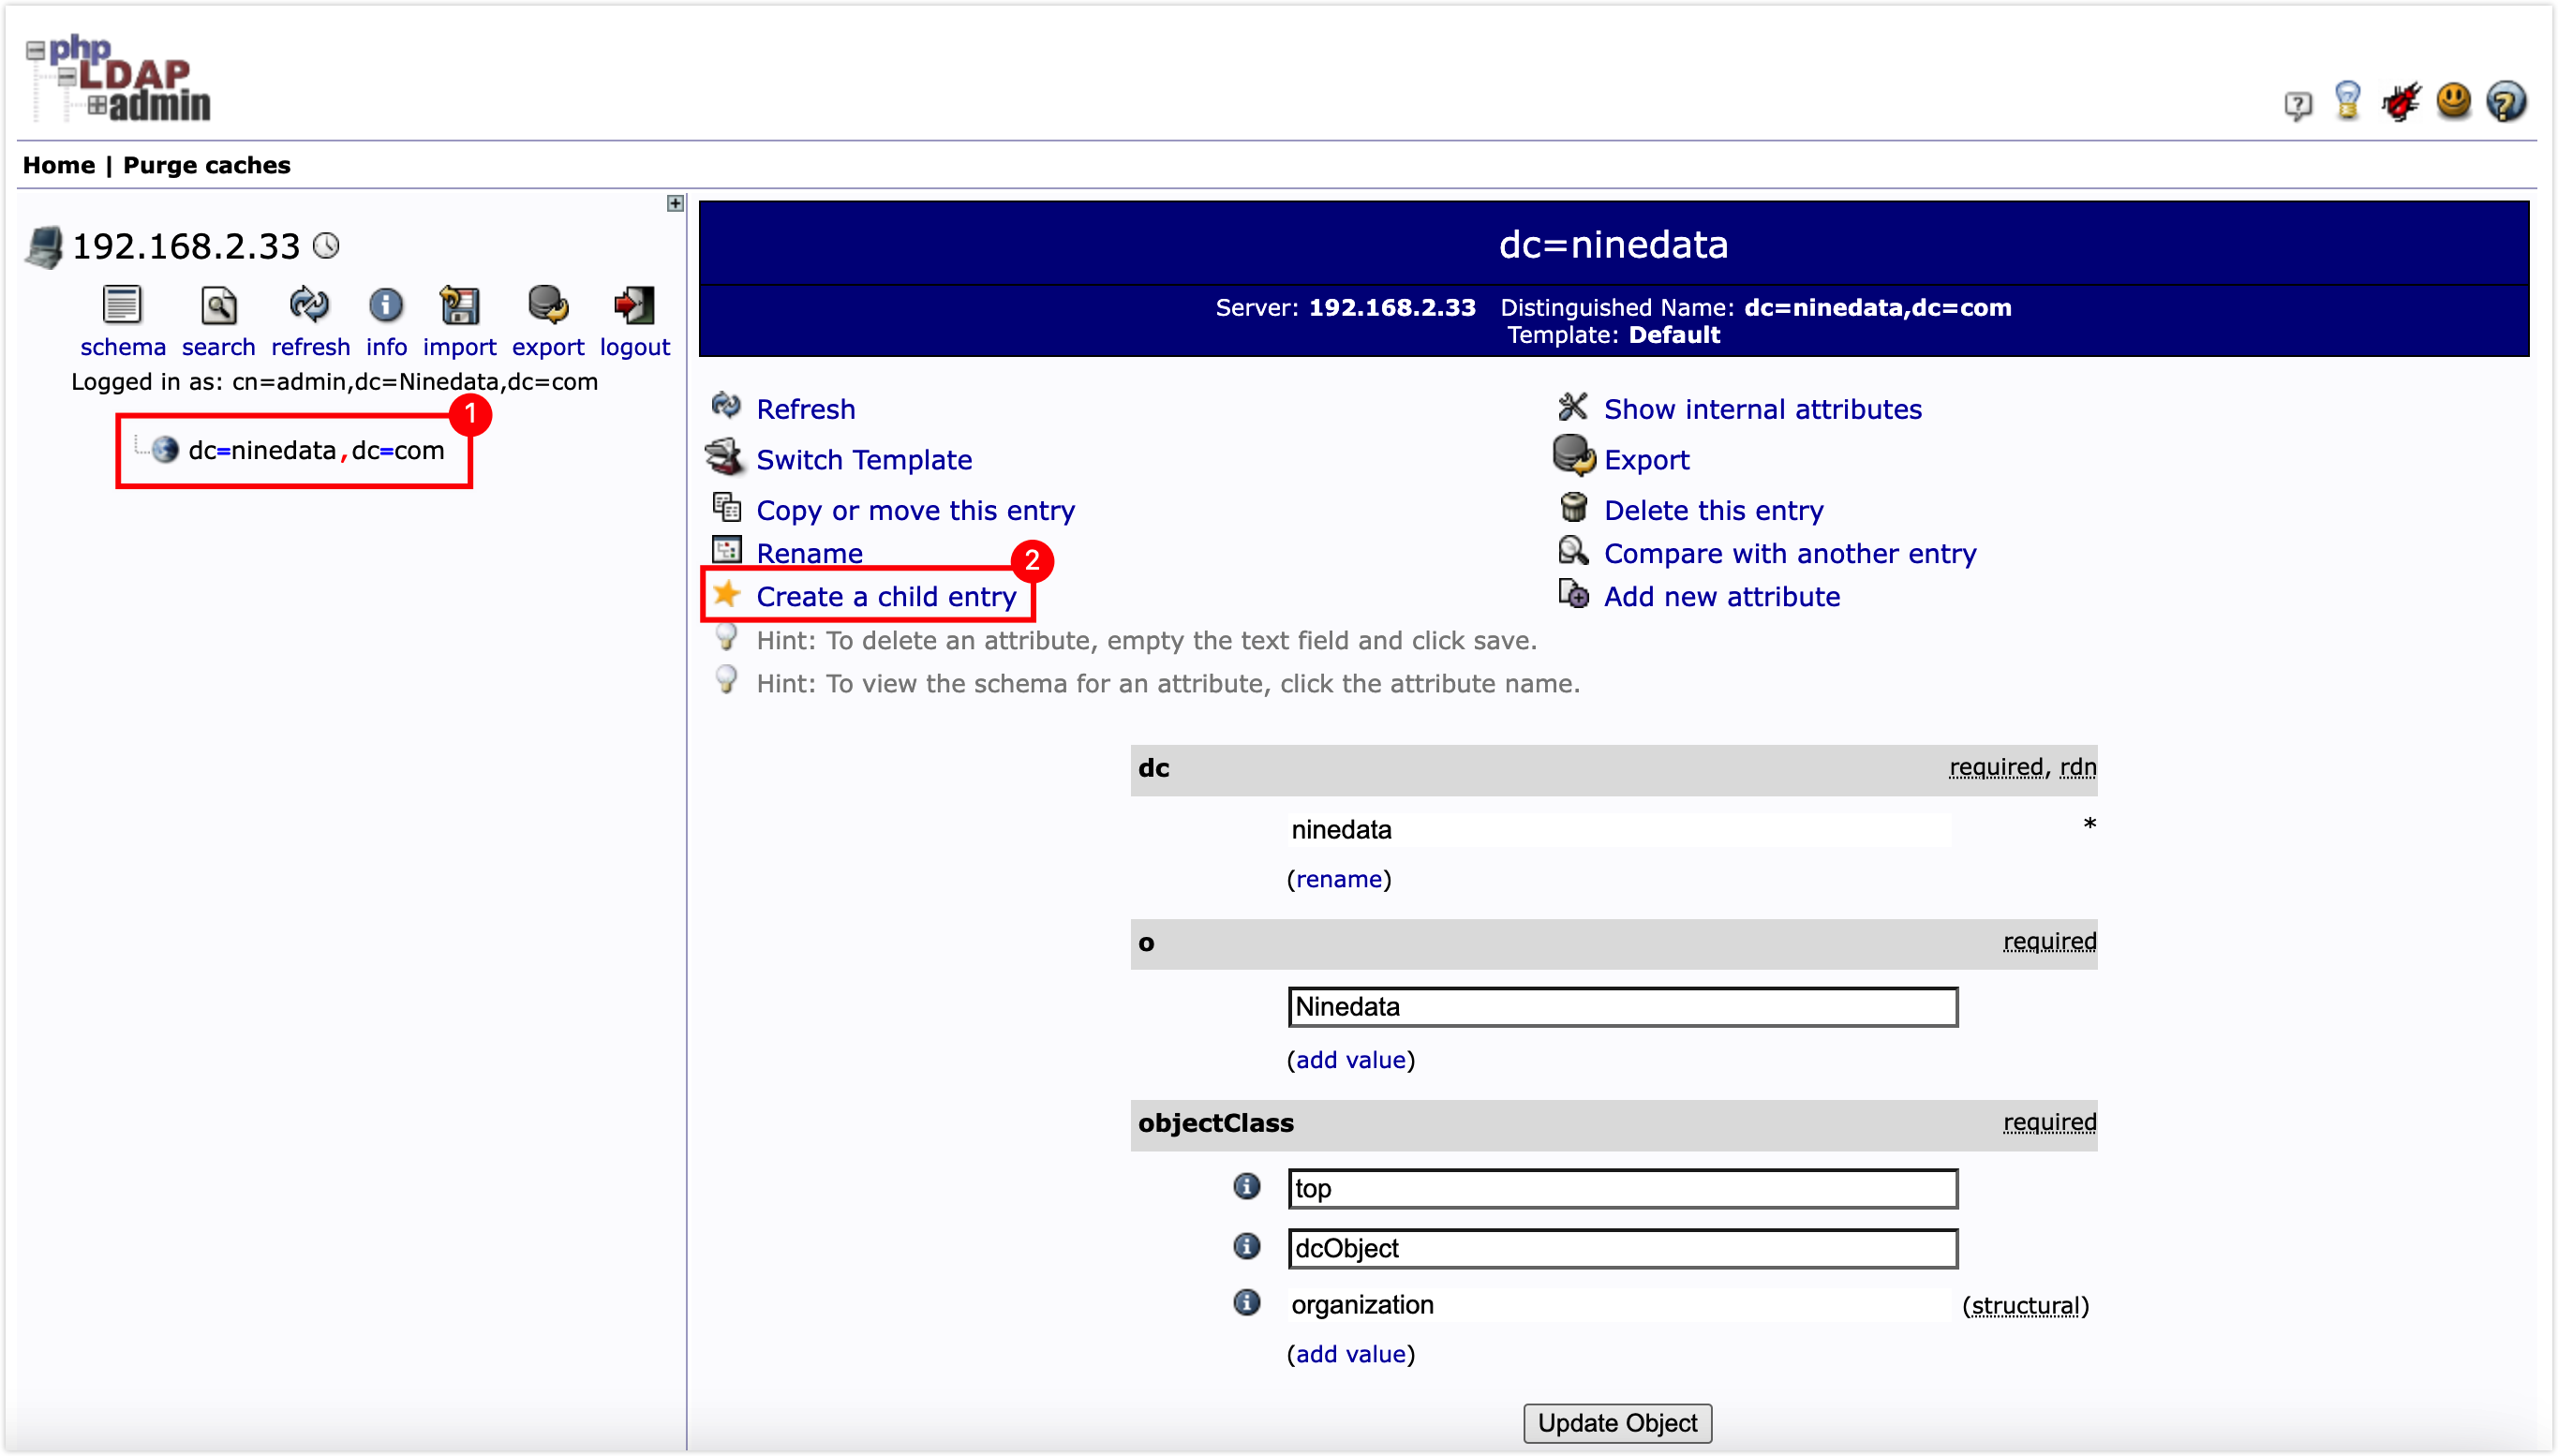This screenshot has width=2558, height=1456.
Task: Click the objectClass attribute name
Action: pos(1215,1123)
